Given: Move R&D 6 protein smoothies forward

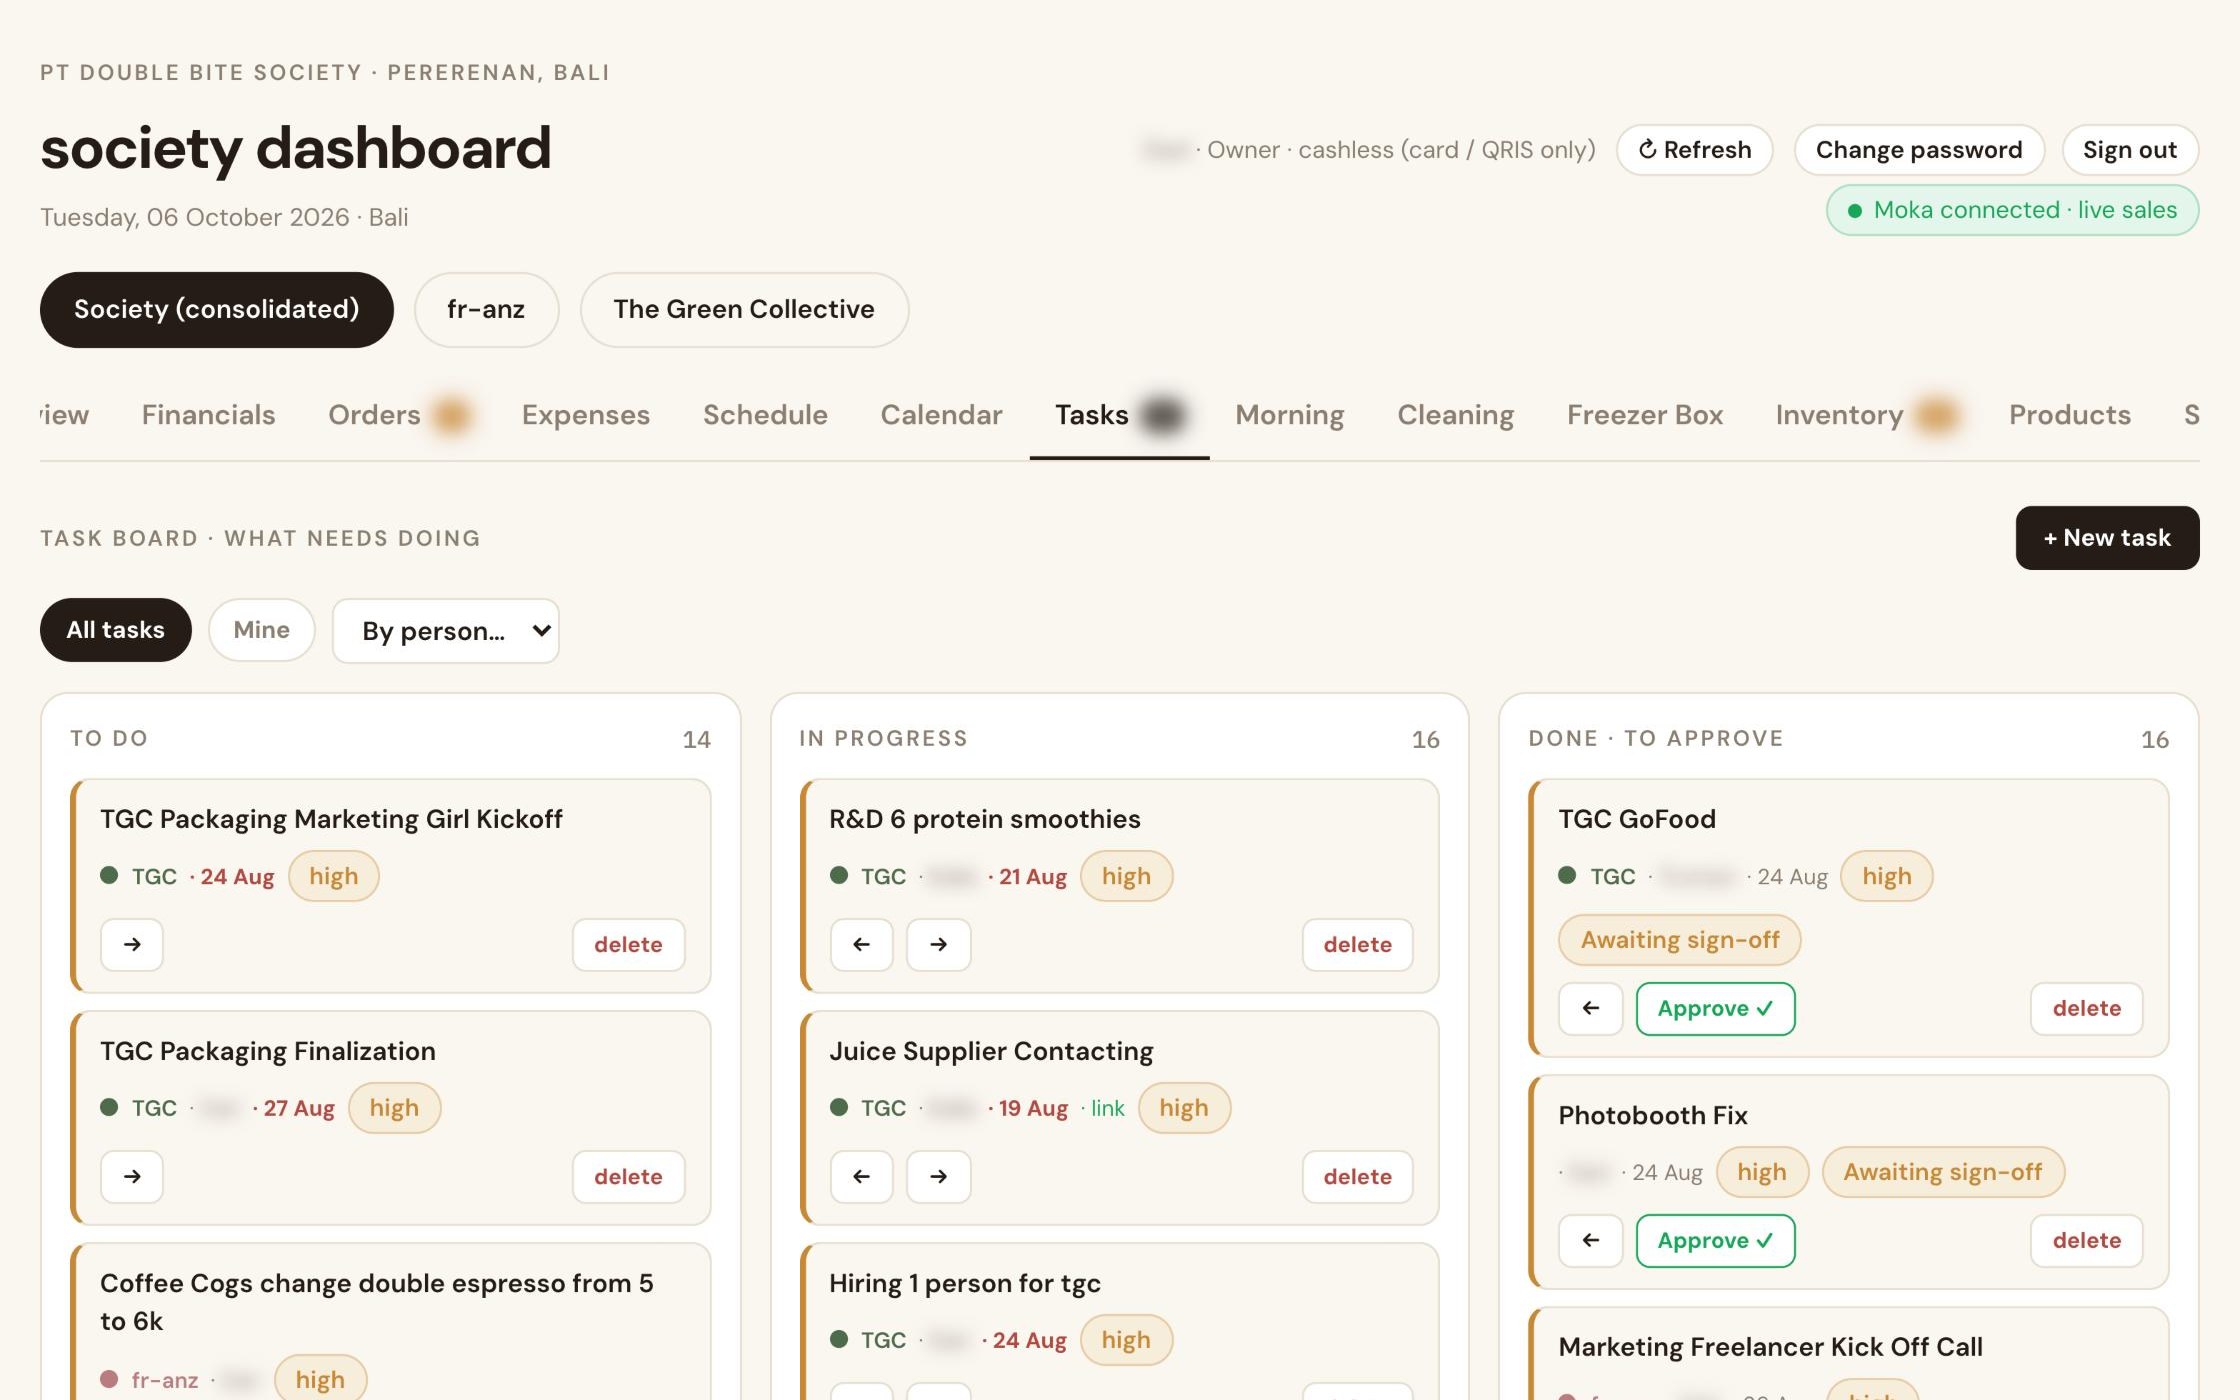Looking at the screenshot, I should 938,944.
